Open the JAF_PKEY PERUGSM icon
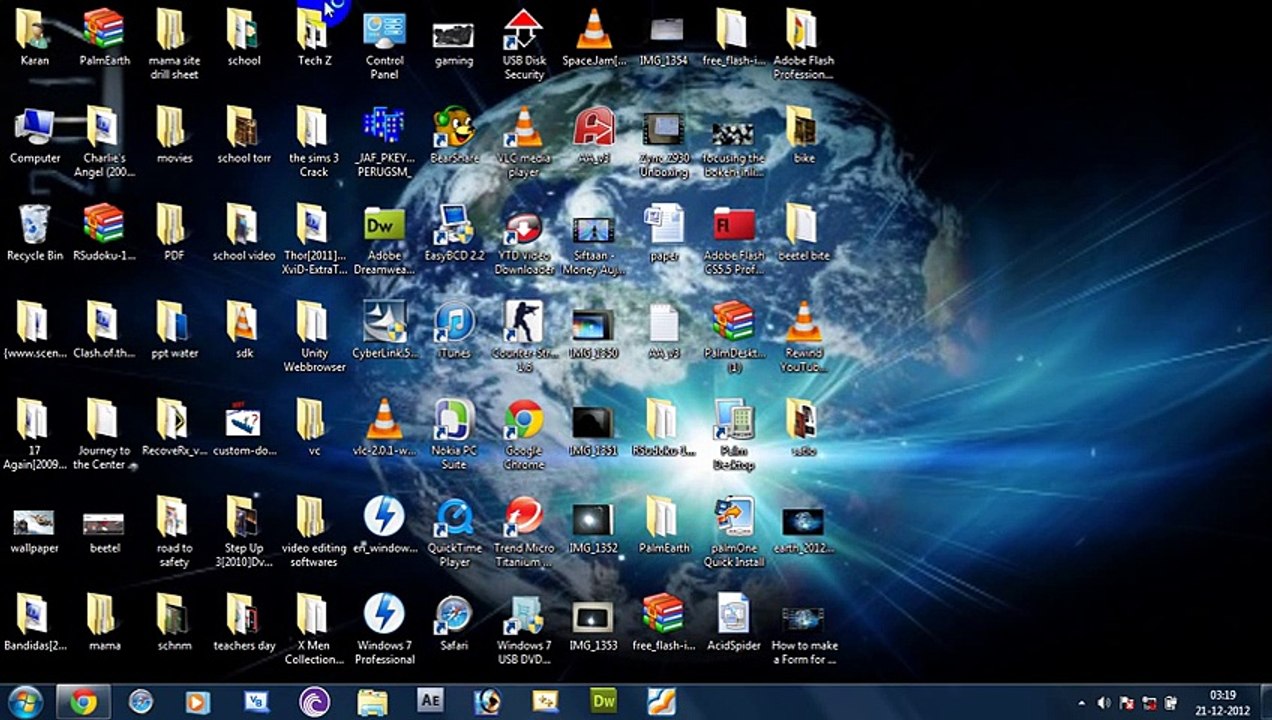 pos(384,143)
